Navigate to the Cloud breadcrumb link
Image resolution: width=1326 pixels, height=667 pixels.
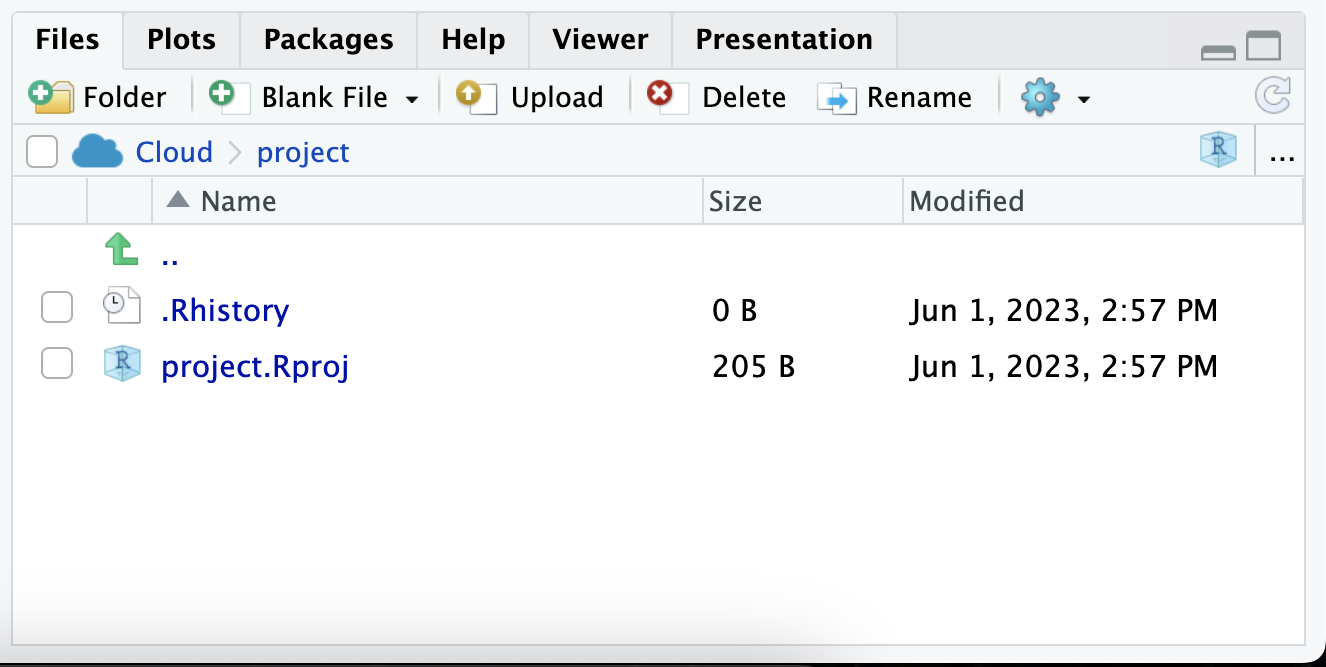pos(173,151)
